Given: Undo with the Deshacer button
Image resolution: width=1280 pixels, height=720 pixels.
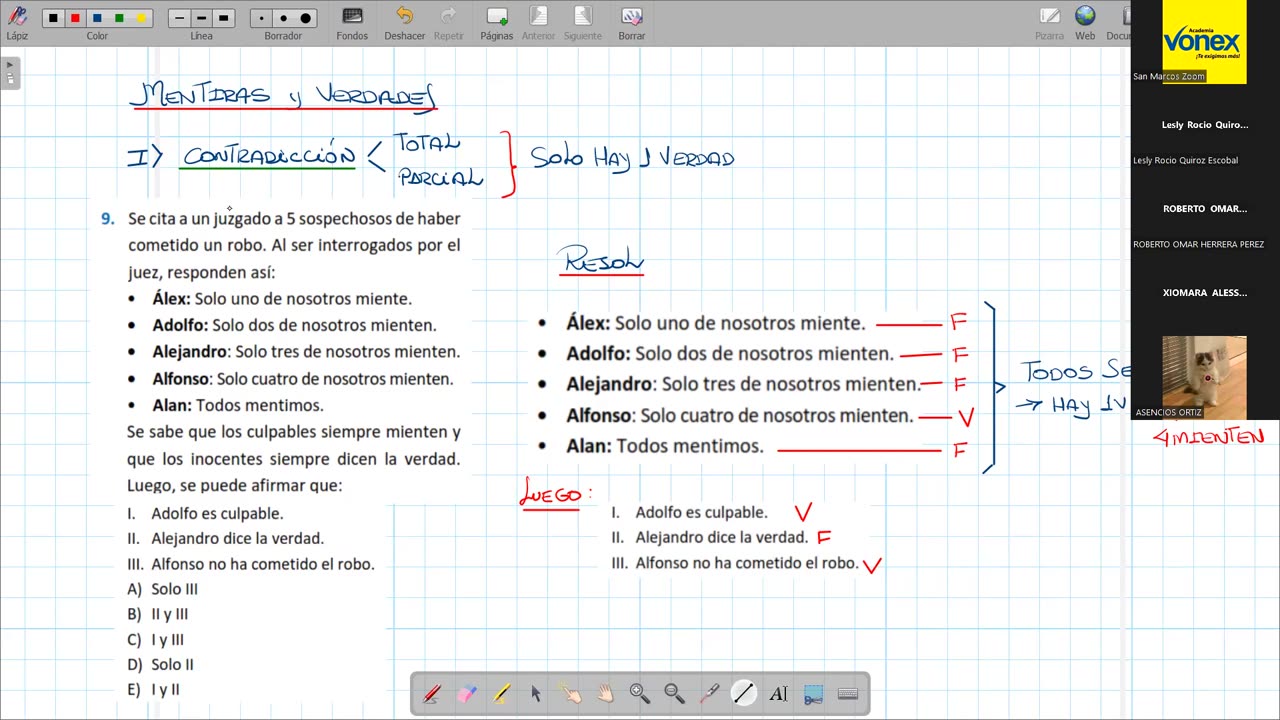Looking at the screenshot, I should click(x=404, y=22).
